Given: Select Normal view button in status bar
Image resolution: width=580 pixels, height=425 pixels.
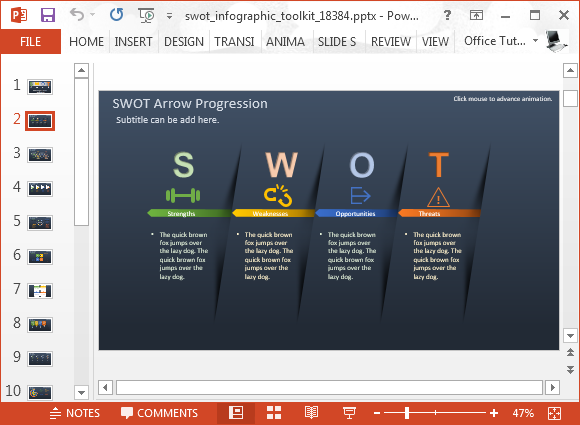Looking at the screenshot, I should coord(236,413).
